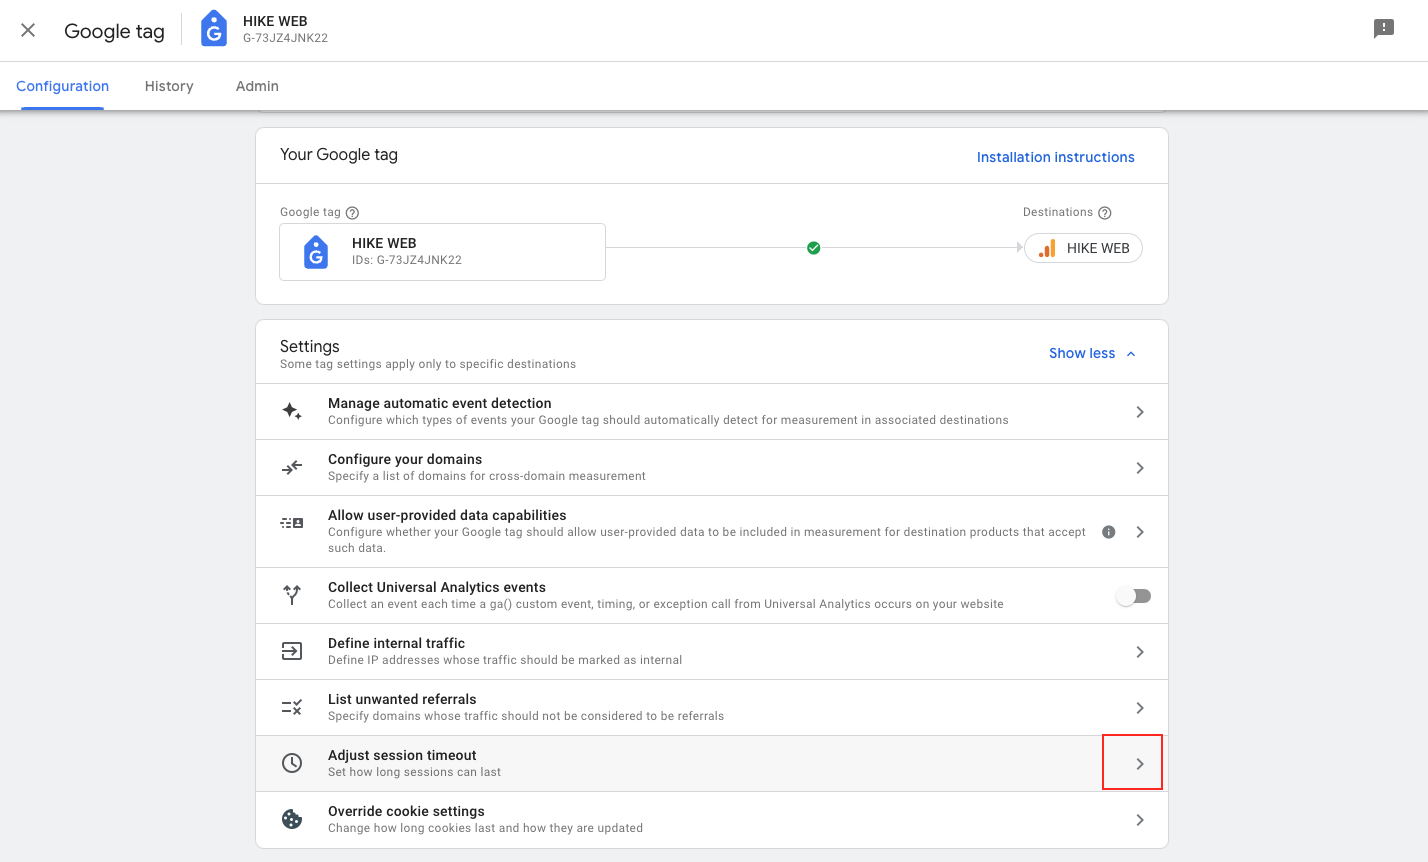Click 'Define internal traffic' title
This screenshot has width=1428, height=862.
coord(396,643)
